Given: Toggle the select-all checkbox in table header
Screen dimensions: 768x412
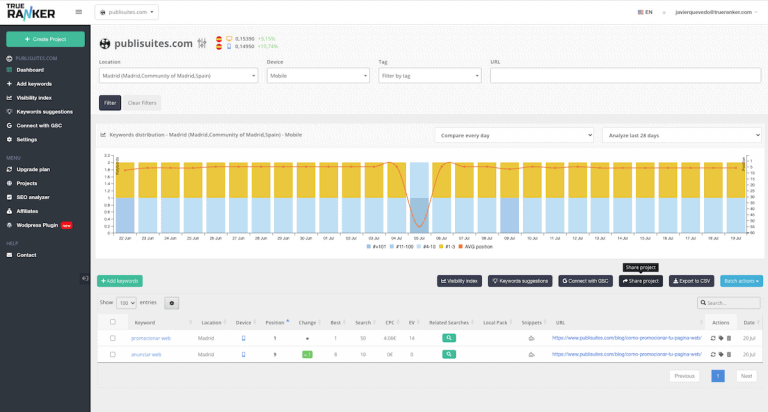Looking at the screenshot, I should click(113, 322).
